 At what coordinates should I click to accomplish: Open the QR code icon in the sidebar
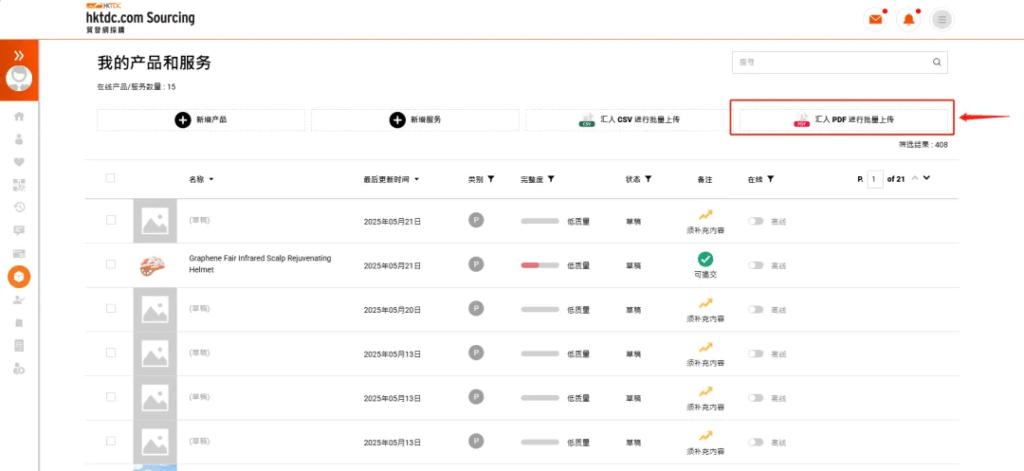pos(19,185)
